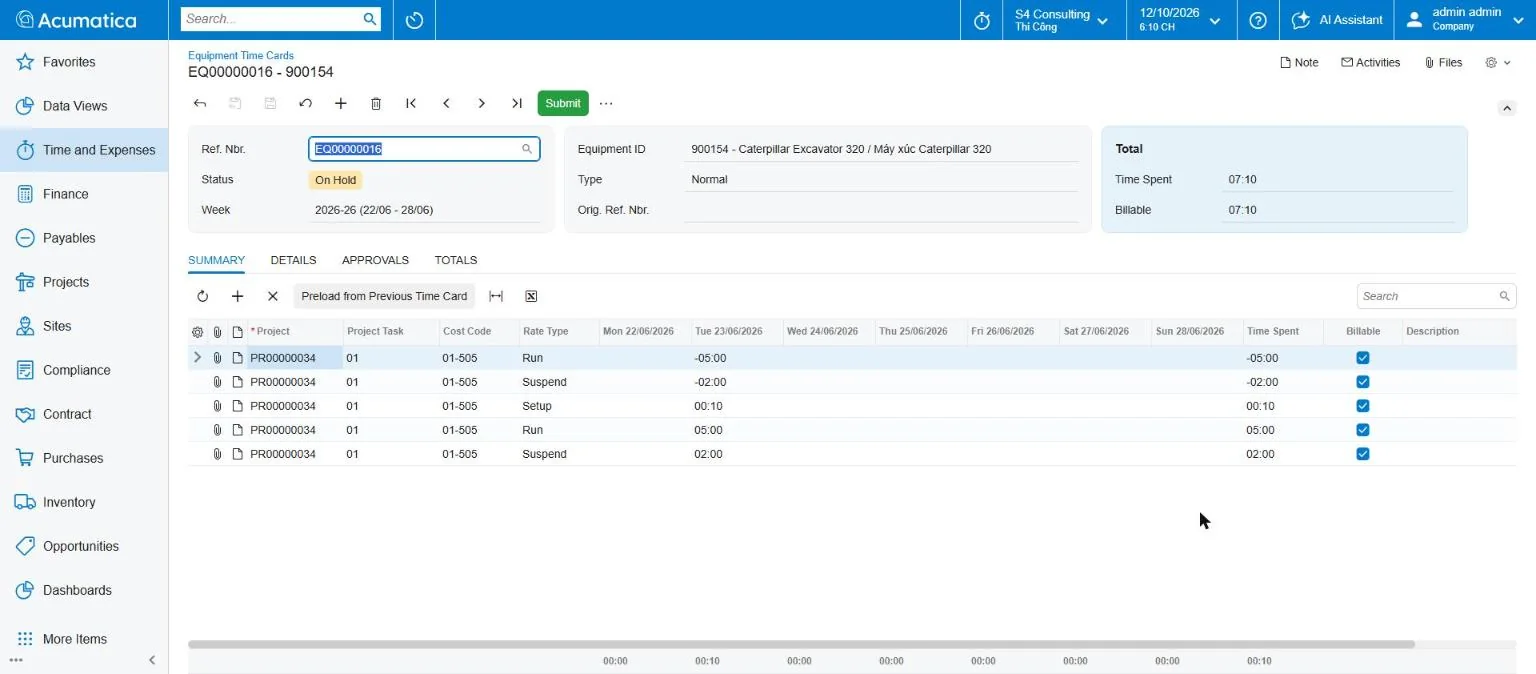1536x674 pixels.
Task: Open the timer stopwatch icon in header
Action: [x=981, y=20]
